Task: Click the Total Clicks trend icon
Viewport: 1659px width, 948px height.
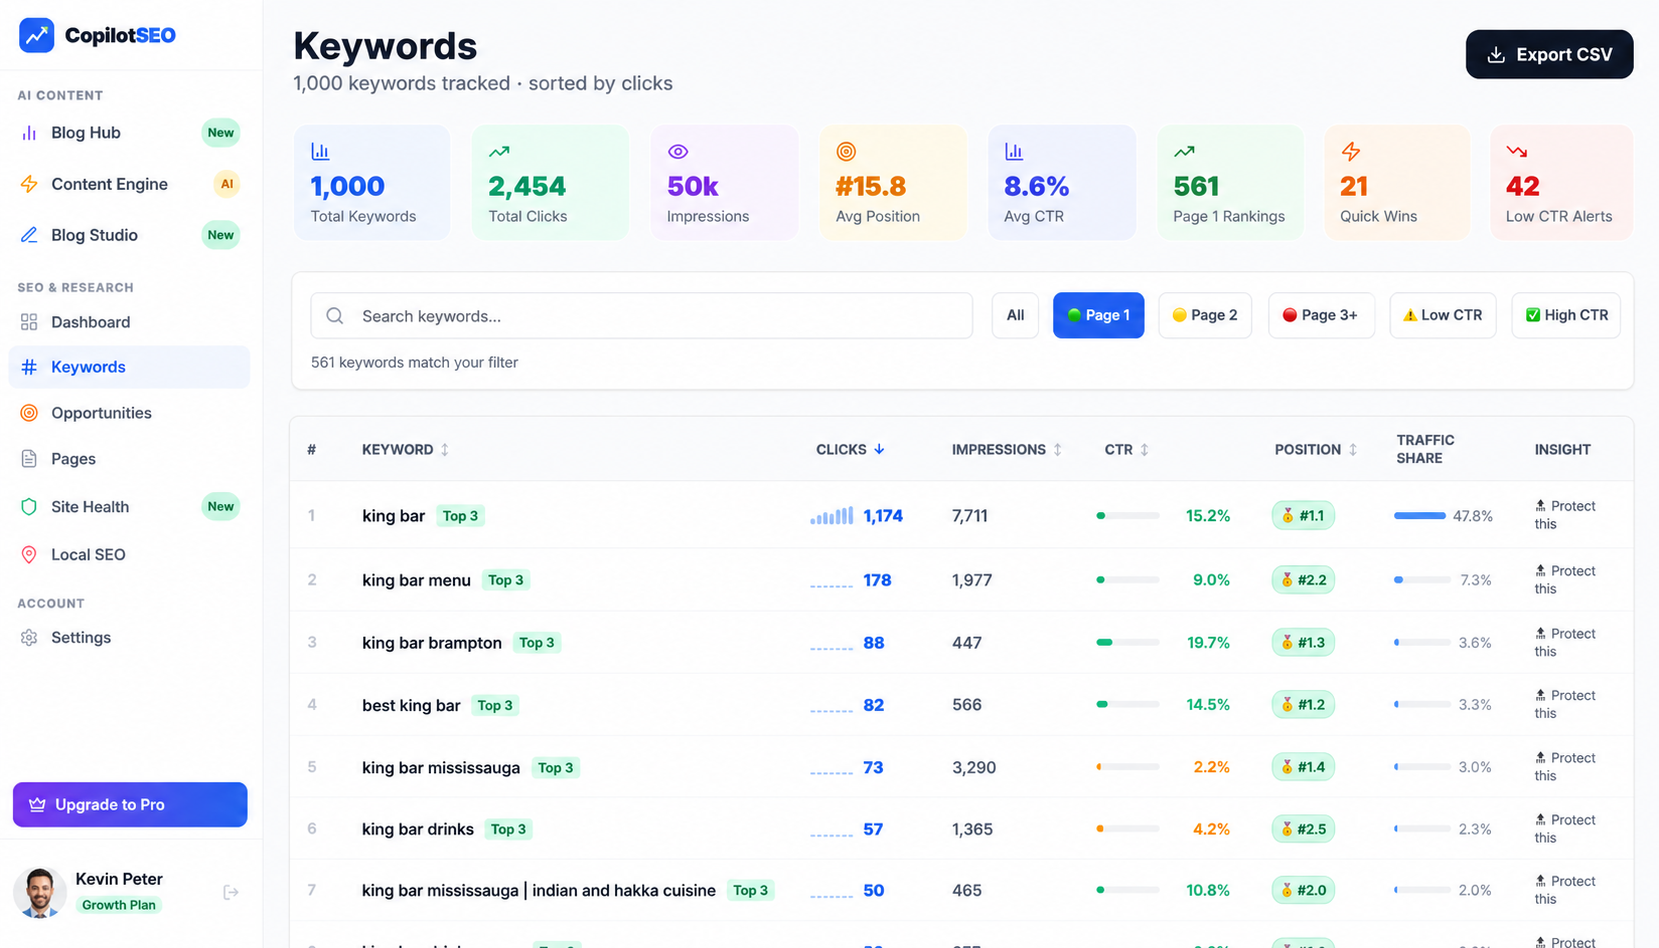Action: [x=499, y=152]
